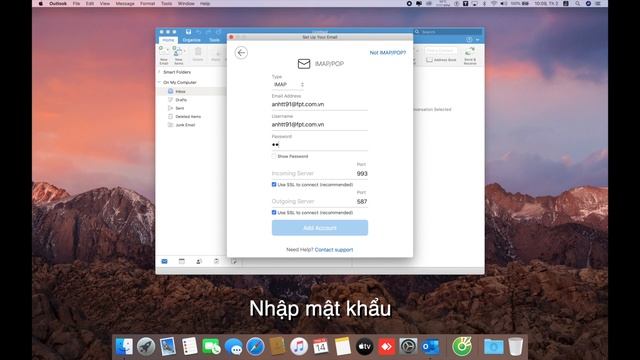Switch to People view in the bottom navigation
Viewport: 640px width, 360px height.
pyautogui.click(x=199, y=261)
